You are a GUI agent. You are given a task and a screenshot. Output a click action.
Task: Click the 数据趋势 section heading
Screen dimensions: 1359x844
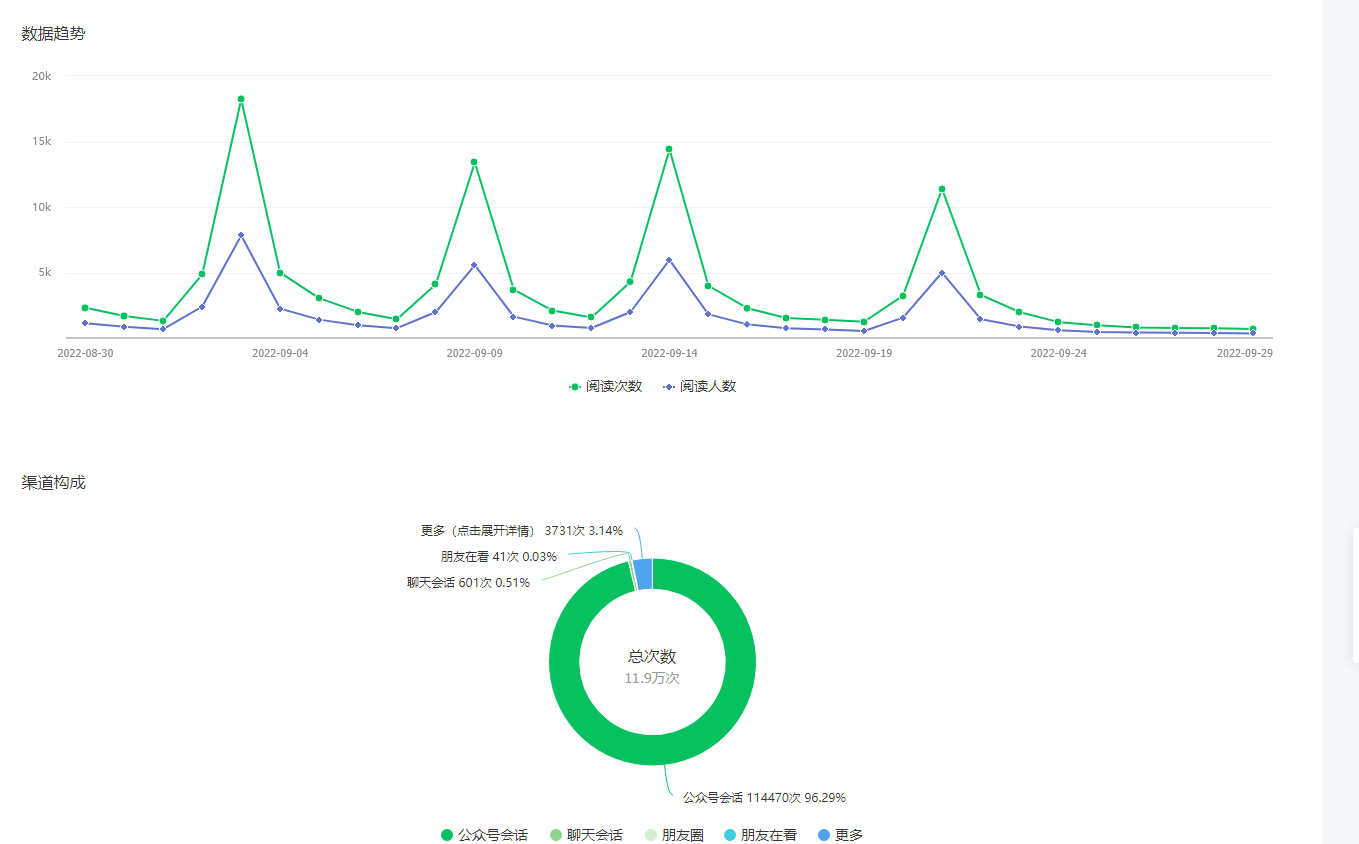(x=54, y=34)
